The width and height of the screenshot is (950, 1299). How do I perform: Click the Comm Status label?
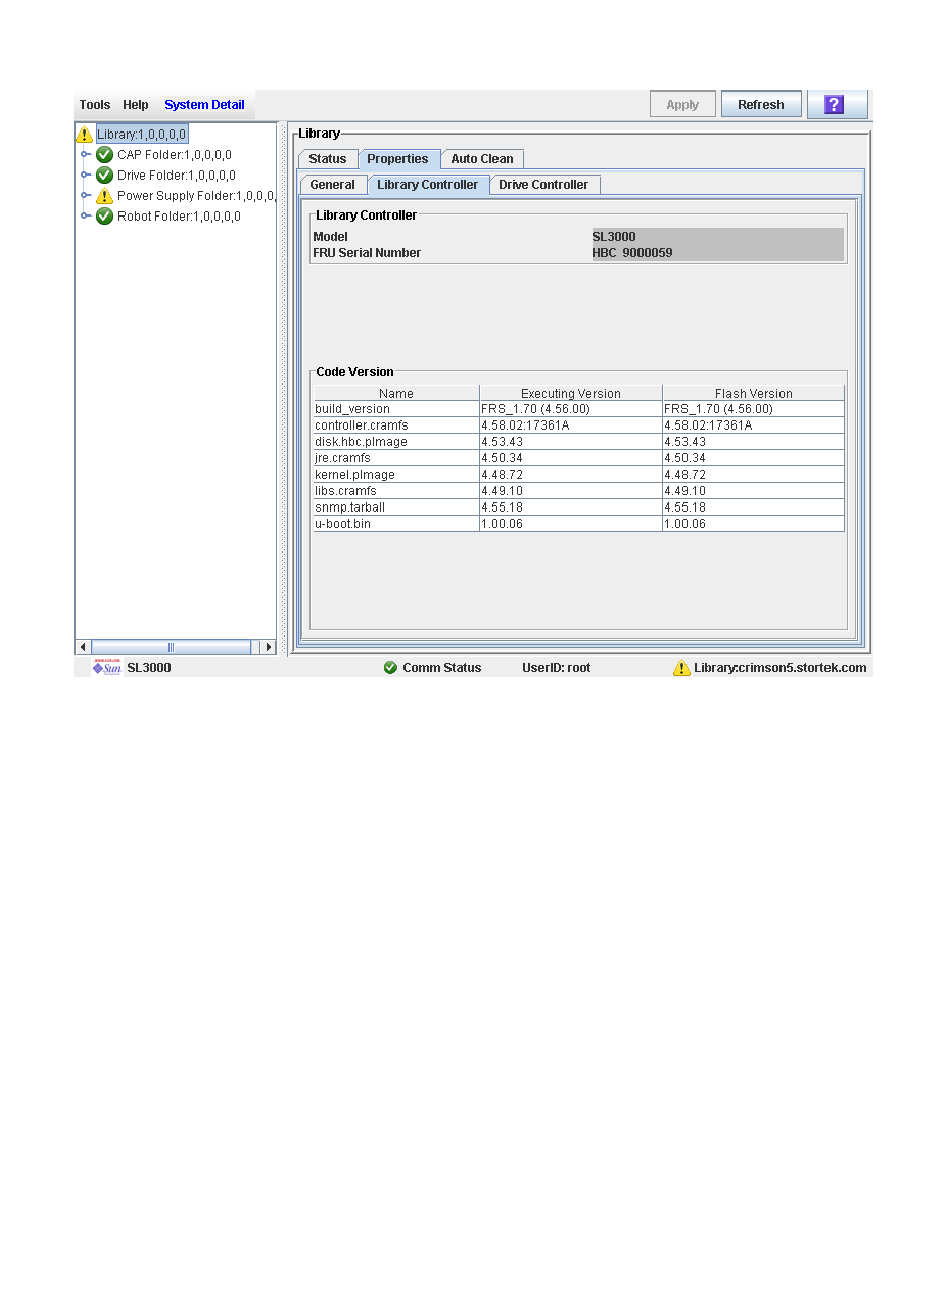(442, 668)
